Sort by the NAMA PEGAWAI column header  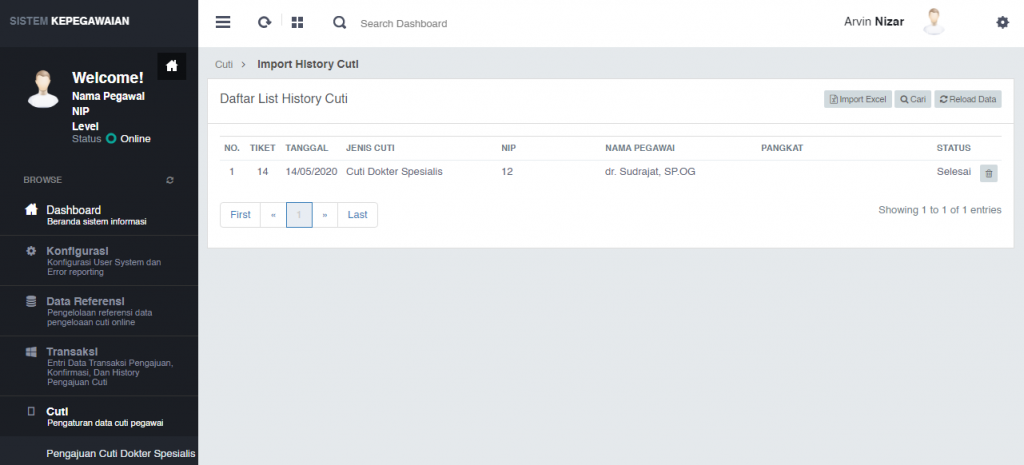click(639, 148)
